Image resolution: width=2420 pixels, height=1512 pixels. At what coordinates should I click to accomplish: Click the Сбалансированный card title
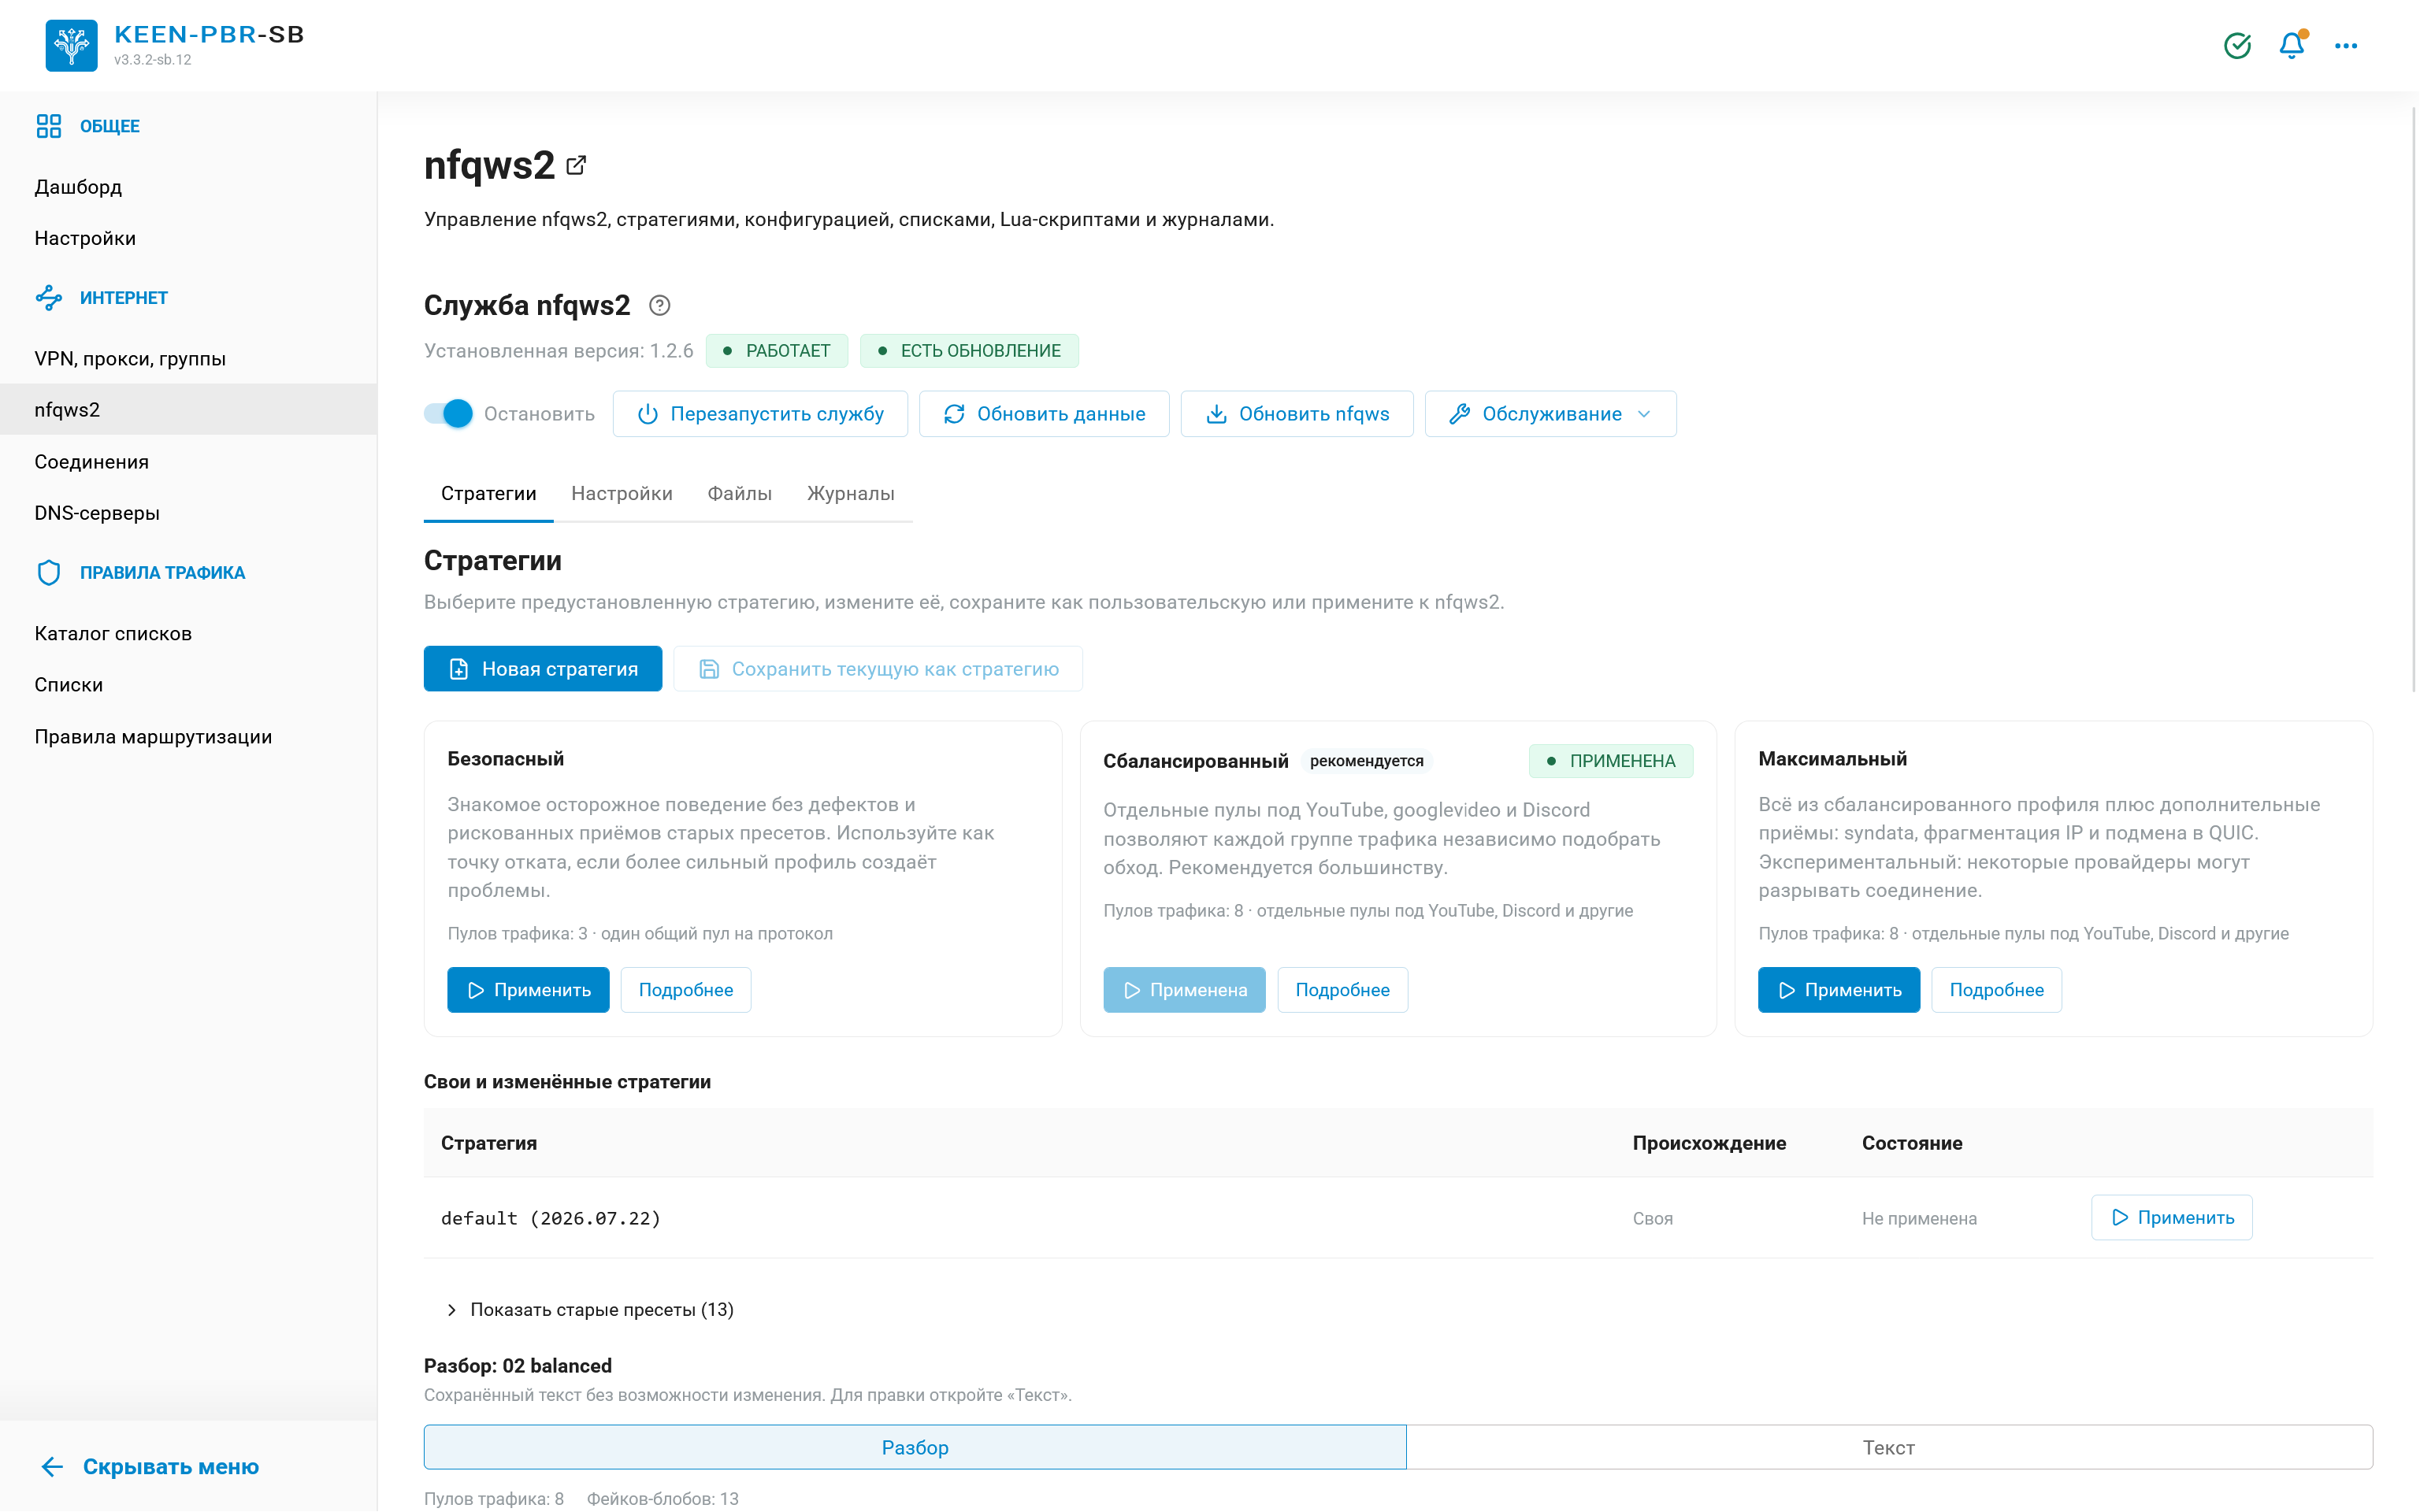tap(1196, 761)
